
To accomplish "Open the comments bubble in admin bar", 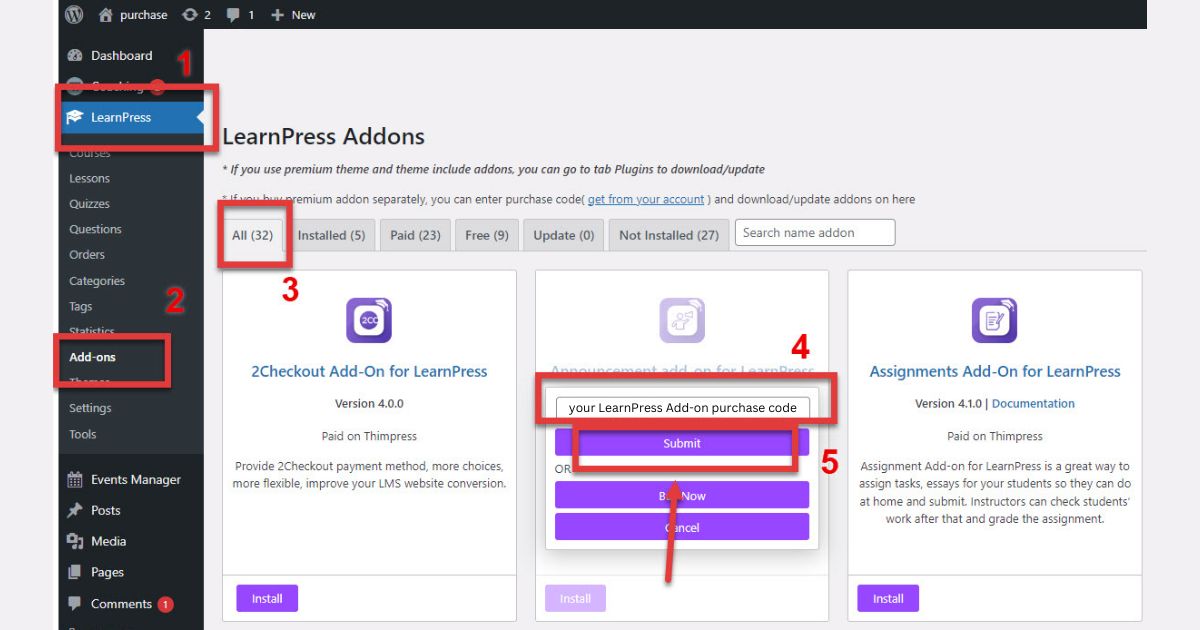I will pos(233,15).
